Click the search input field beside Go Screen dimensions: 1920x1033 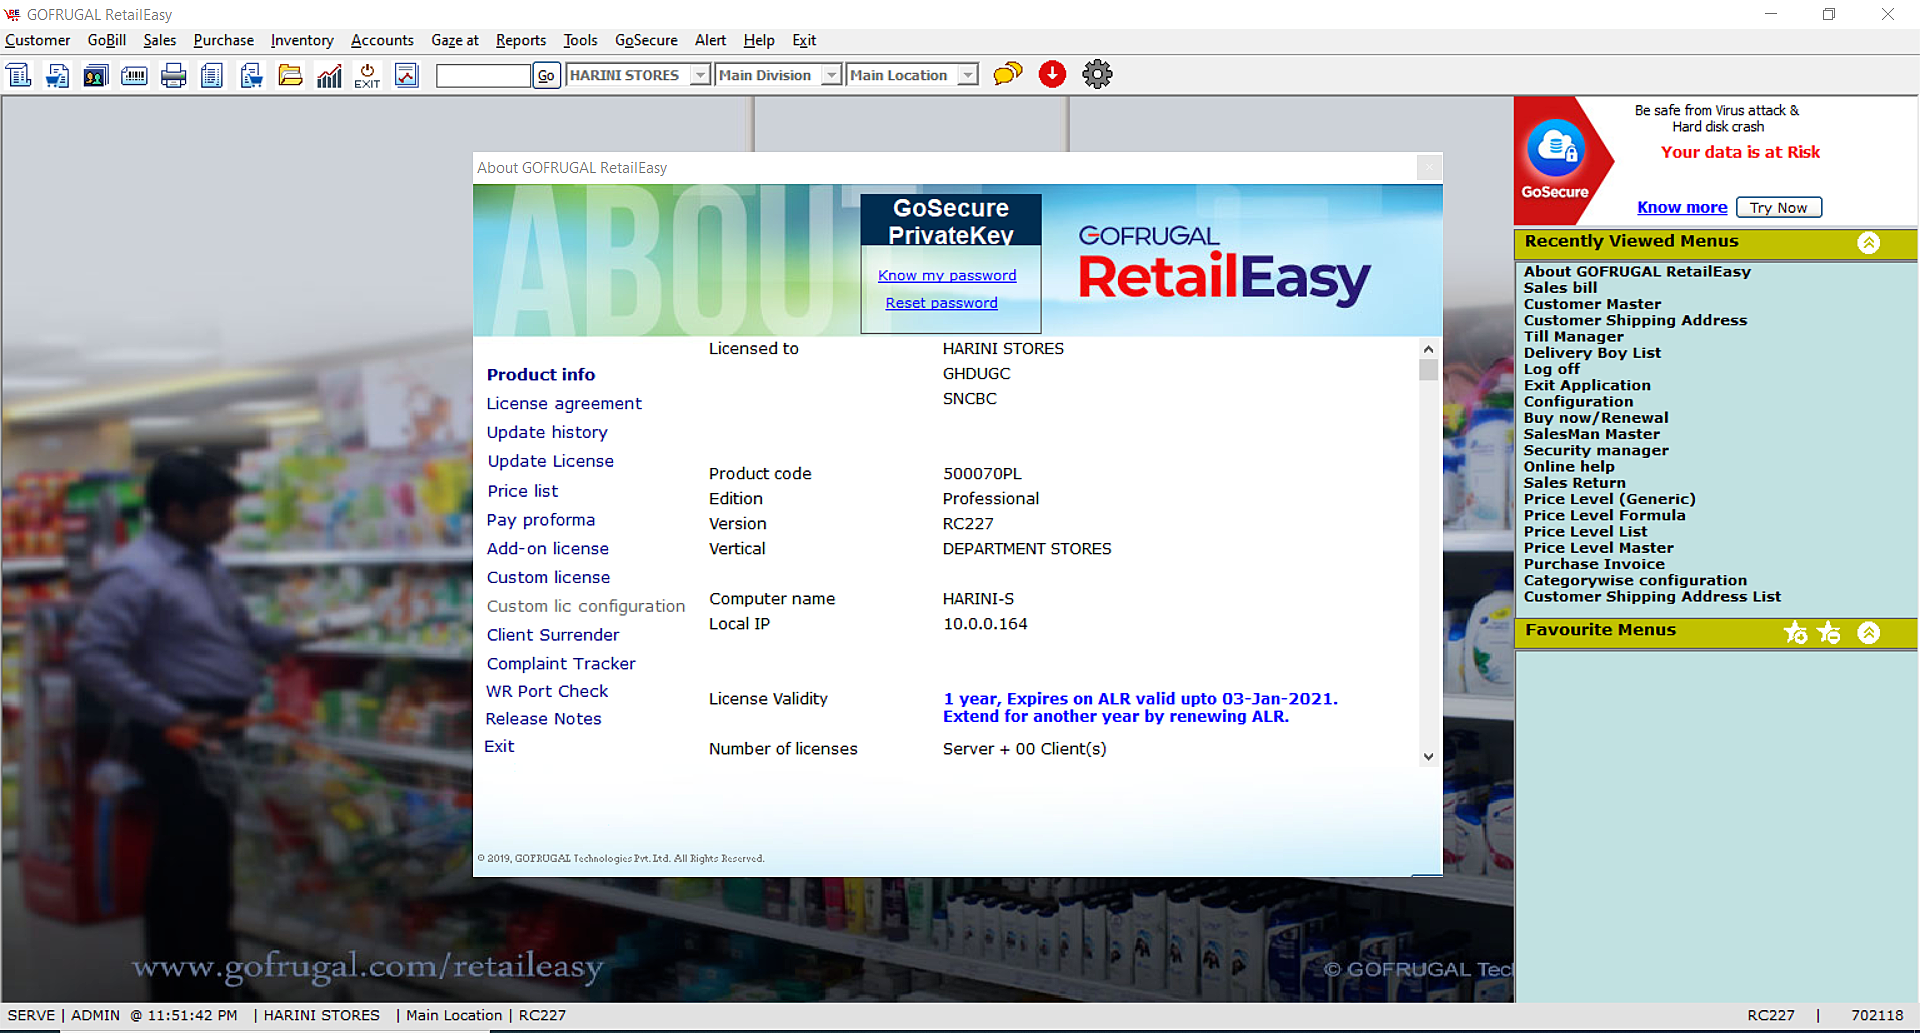[483, 75]
